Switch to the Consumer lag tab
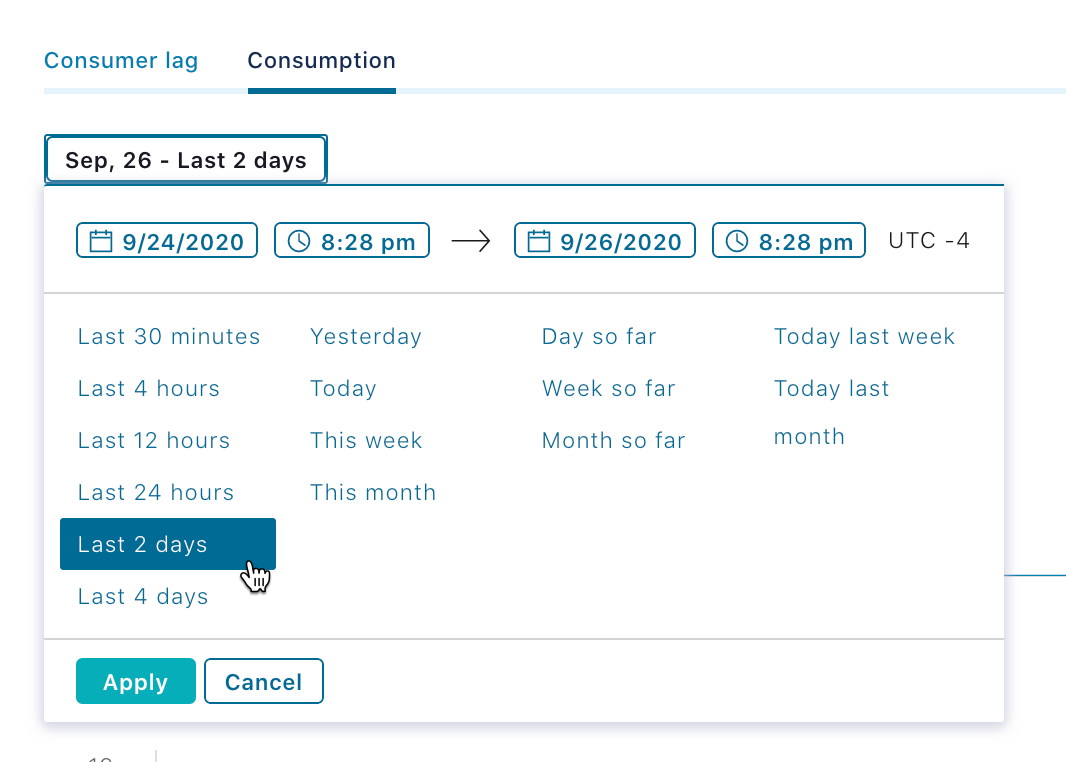1066x762 pixels. tap(121, 60)
